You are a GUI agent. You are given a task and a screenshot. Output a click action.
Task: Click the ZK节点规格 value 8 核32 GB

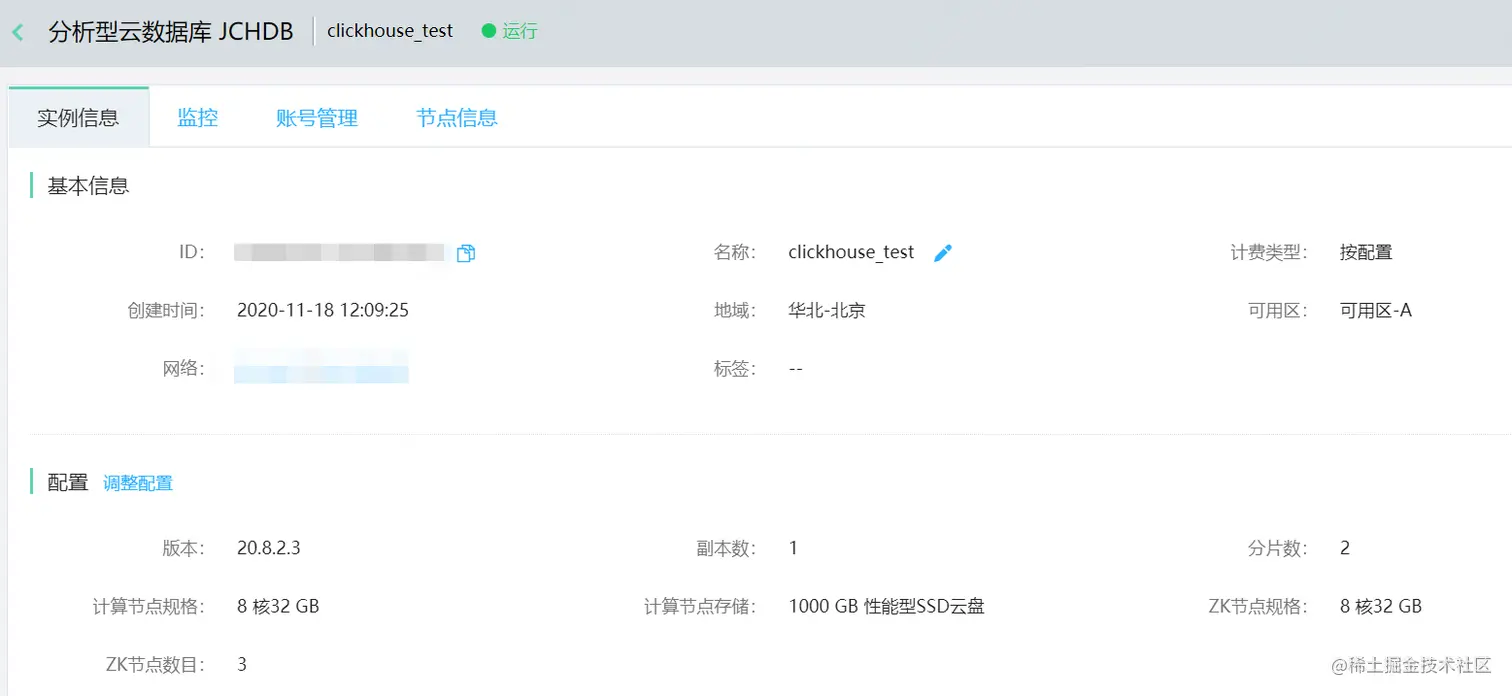tap(1381, 606)
